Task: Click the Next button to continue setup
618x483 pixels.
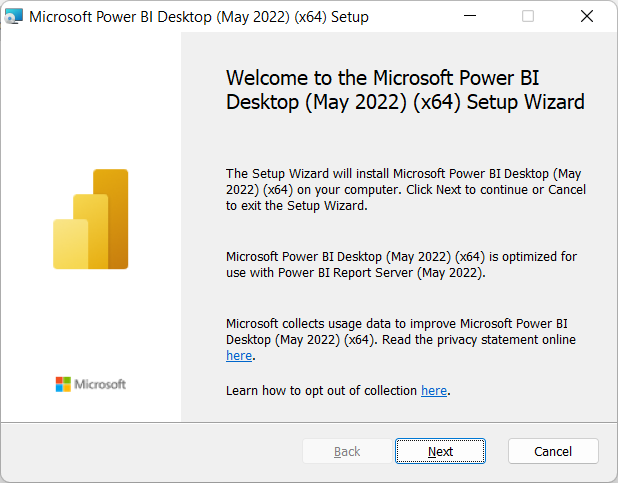Action: [440, 451]
